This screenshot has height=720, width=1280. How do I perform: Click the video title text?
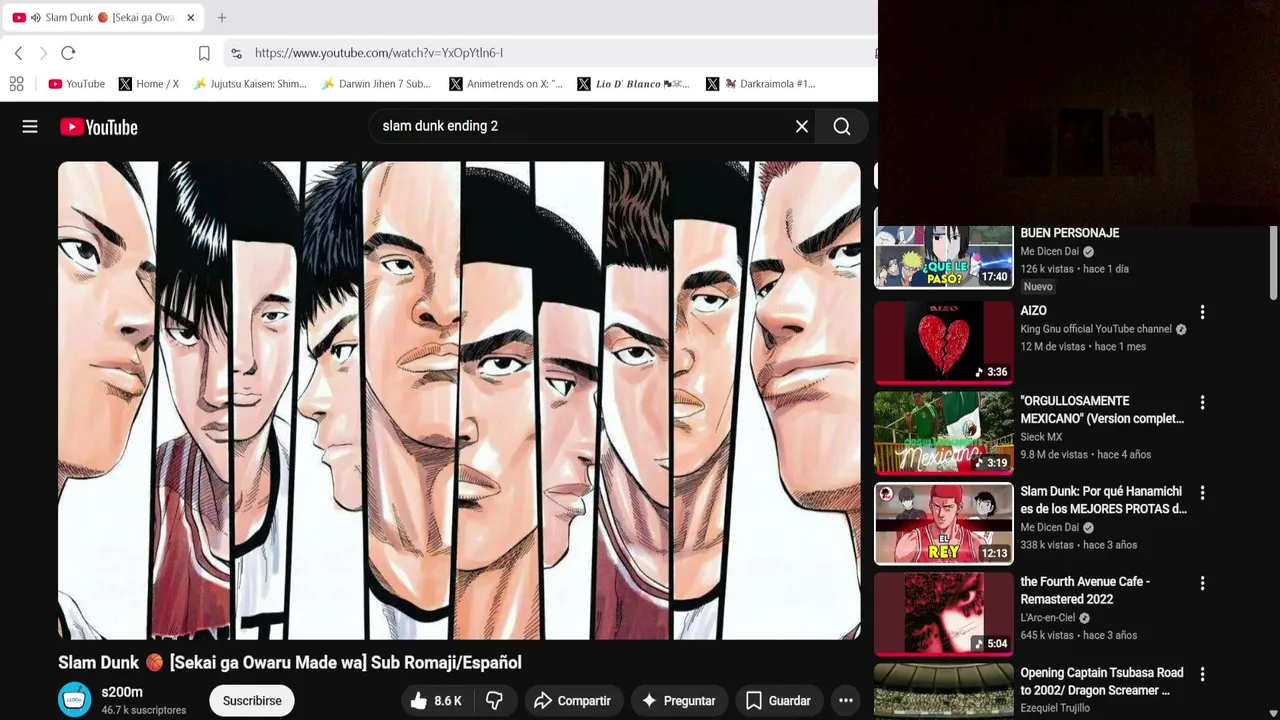coord(290,662)
